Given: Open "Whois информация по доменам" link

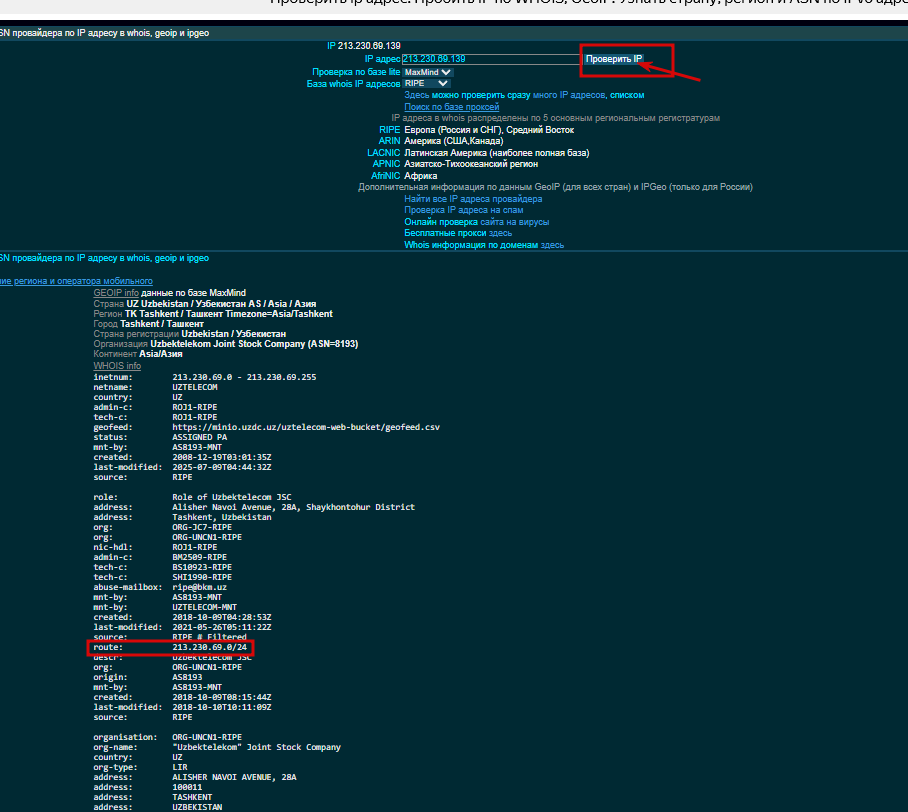Looking at the screenshot, I should (x=484, y=245).
